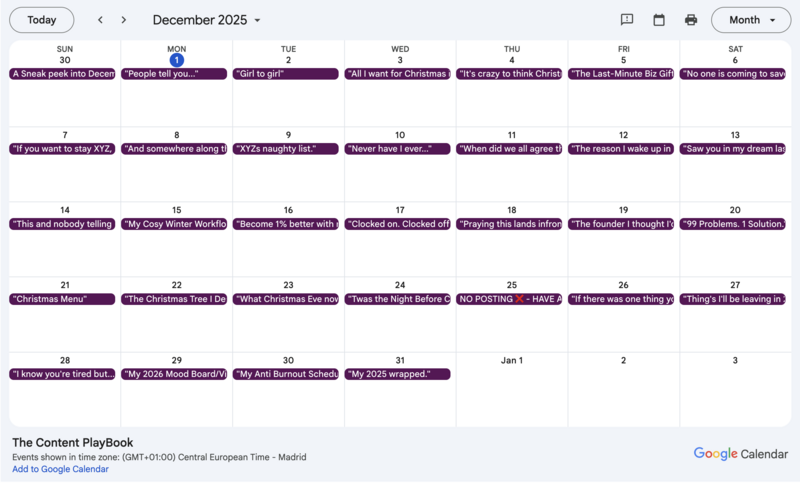Print the calendar using the printer icon
This screenshot has width=800, height=483.
click(x=691, y=20)
